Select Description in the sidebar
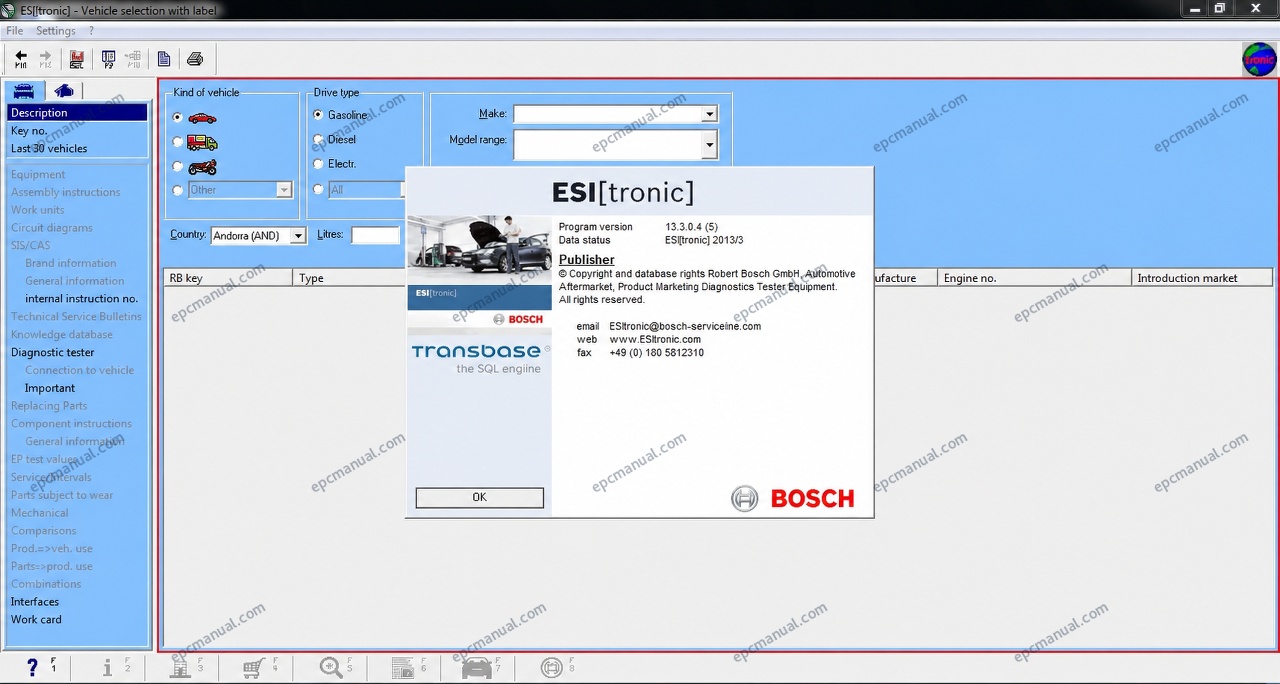The width and height of the screenshot is (1280, 684). coord(78,113)
